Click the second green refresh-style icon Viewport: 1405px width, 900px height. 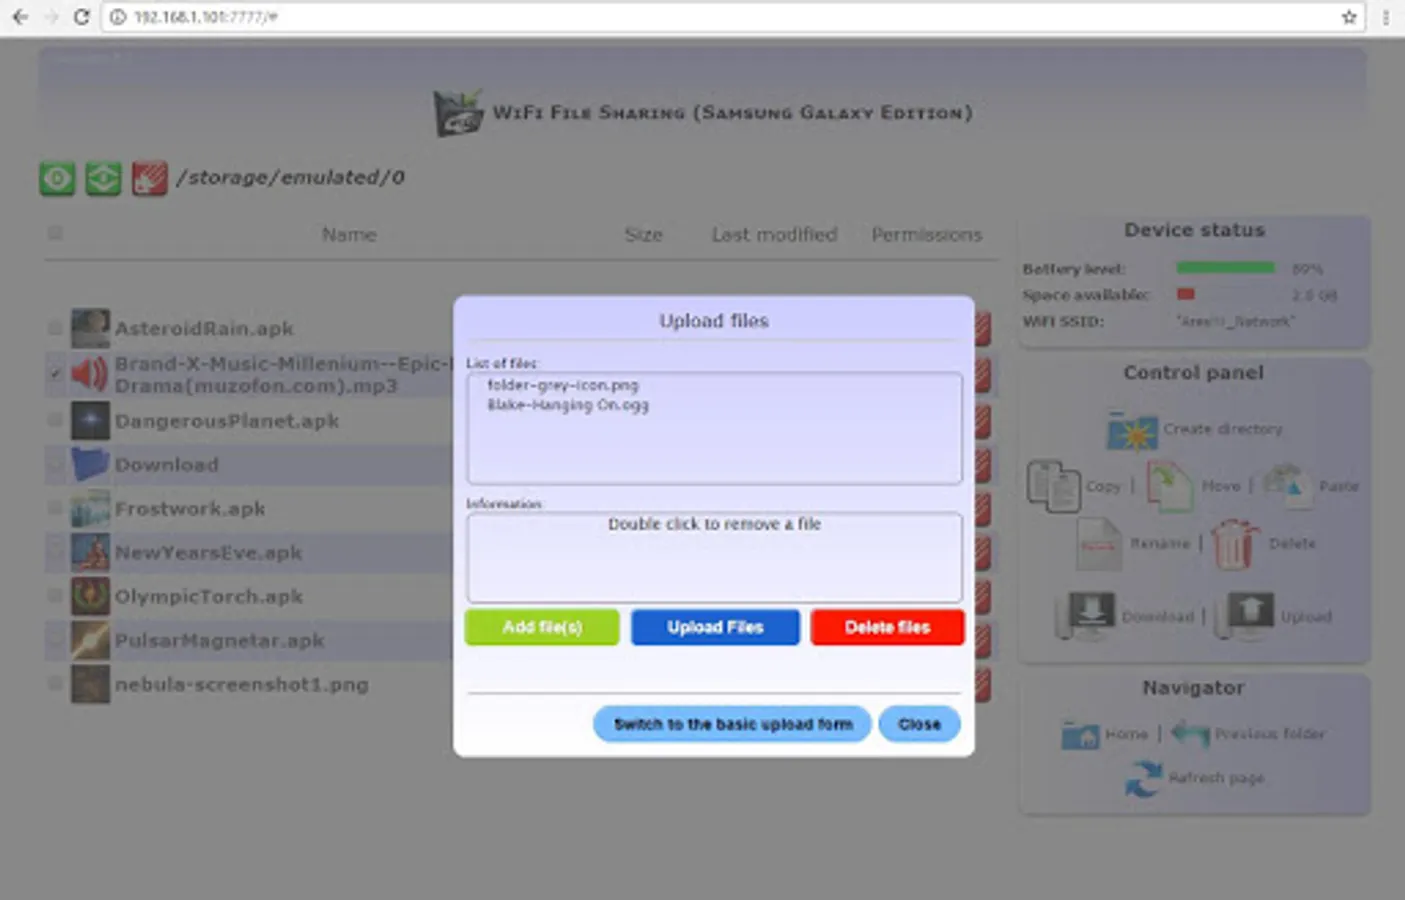103,178
